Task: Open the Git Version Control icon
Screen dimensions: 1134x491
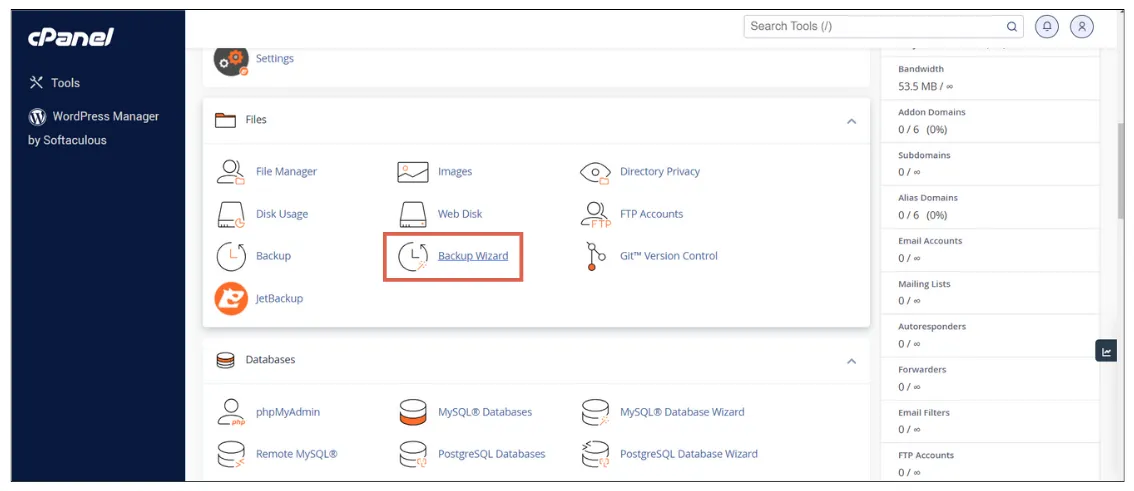Action: 596,256
